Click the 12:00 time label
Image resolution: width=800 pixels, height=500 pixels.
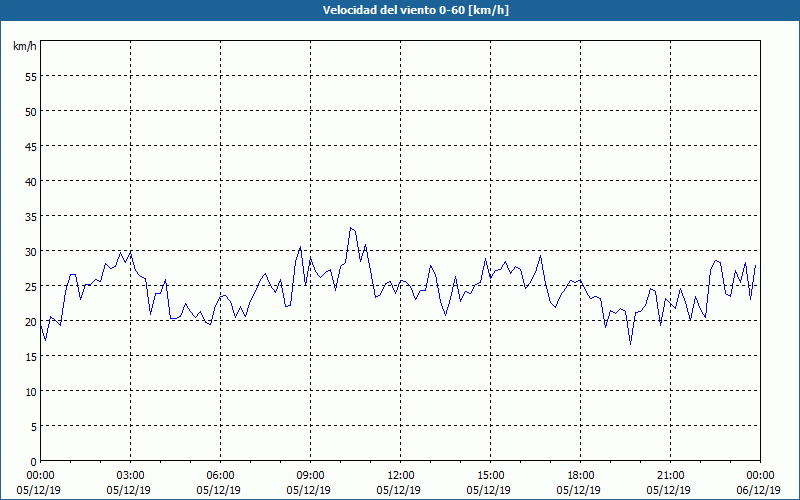[401, 476]
